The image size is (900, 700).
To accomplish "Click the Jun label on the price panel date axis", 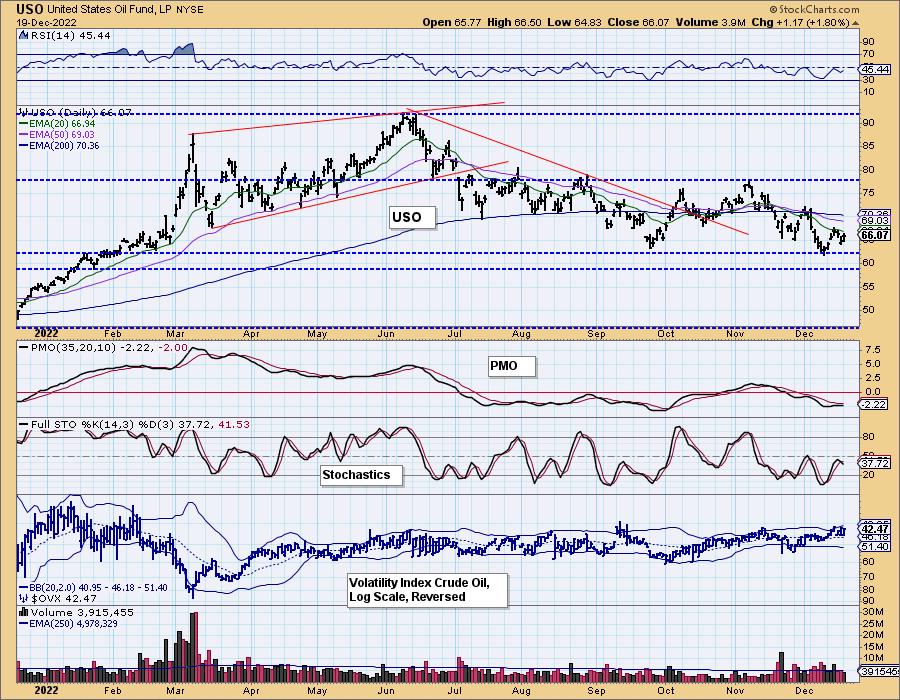I will pyautogui.click(x=386, y=334).
